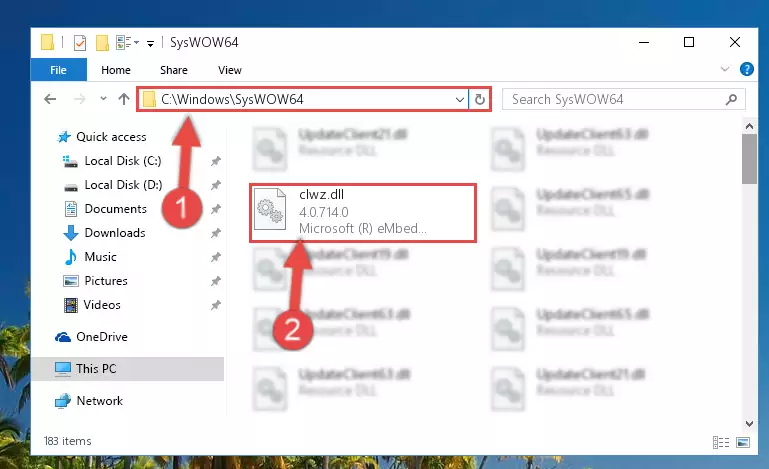This screenshot has height=469, width=769.
Task: Click the vertical scrollbar thumb
Action: click(x=749, y=159)
